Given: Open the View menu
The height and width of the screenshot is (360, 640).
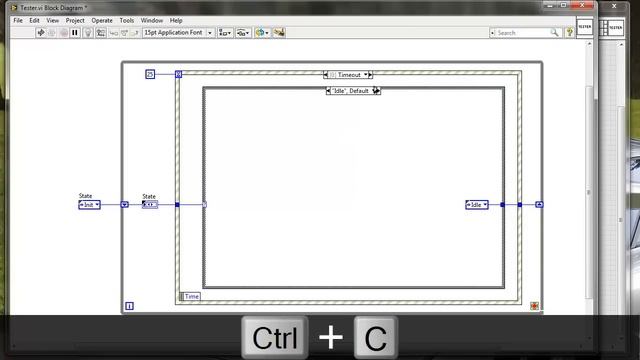Looking at the screenshot, I should pyautogui.click(x=53, y=20).
